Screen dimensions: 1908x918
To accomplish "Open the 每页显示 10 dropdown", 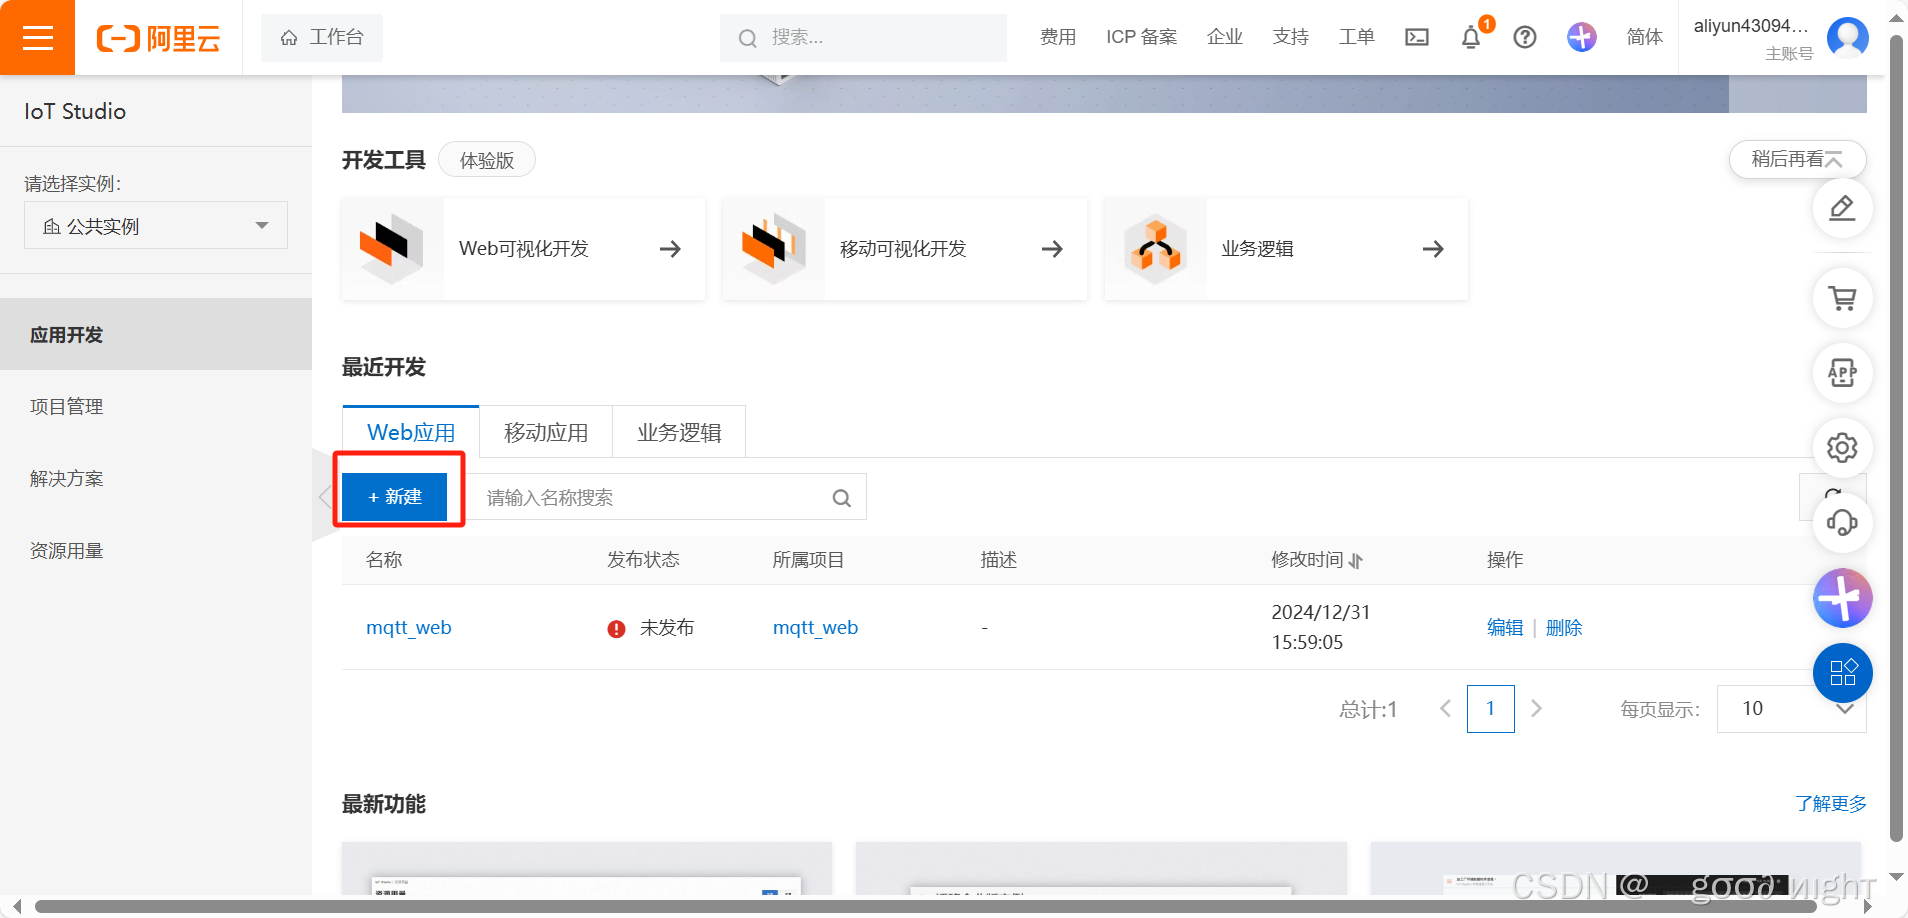I will pos(1791,709).
